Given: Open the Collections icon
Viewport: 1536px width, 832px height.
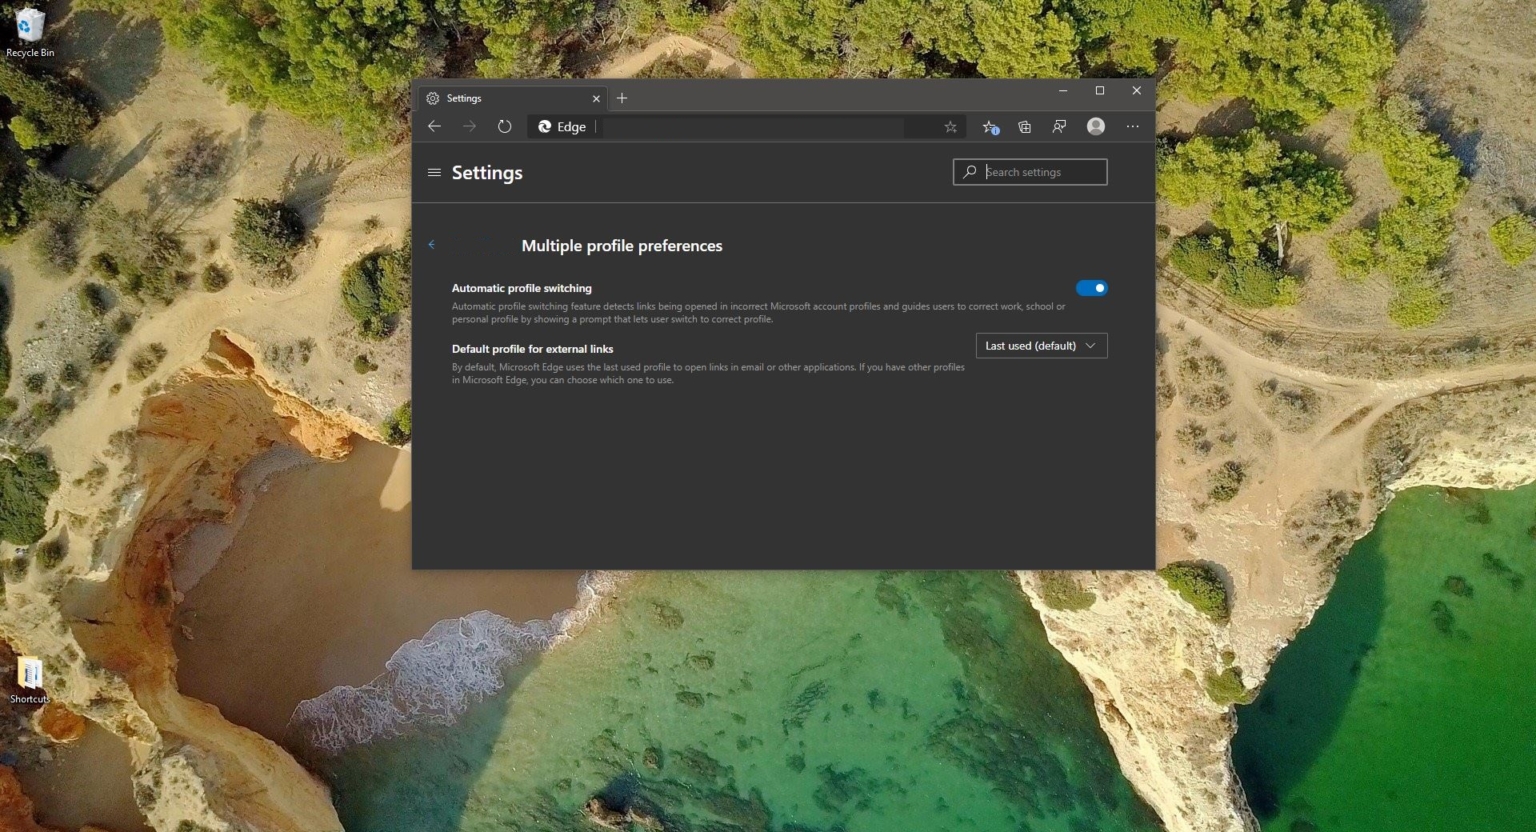Looking at the screenshot, I should (1024, 127).
